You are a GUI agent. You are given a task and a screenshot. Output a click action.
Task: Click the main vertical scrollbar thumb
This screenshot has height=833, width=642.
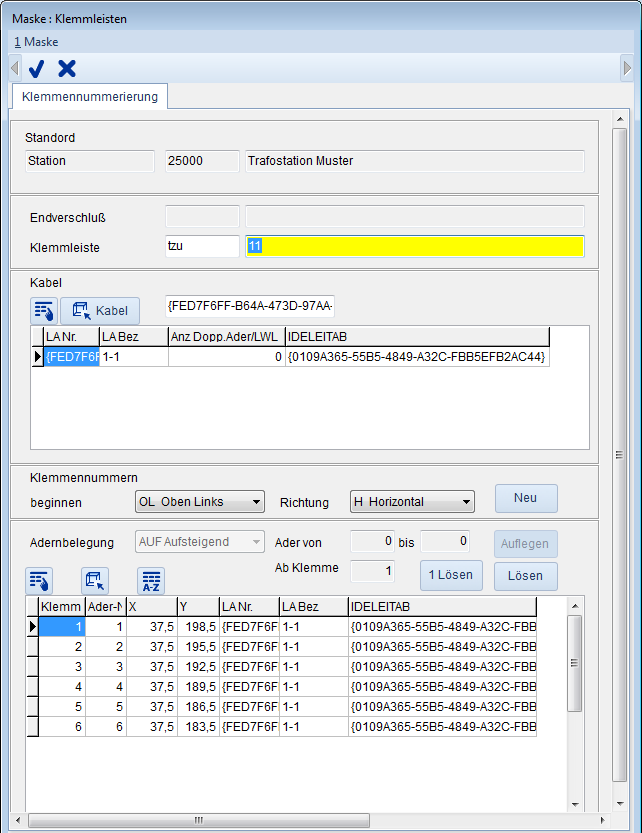(x=620, y=455)
